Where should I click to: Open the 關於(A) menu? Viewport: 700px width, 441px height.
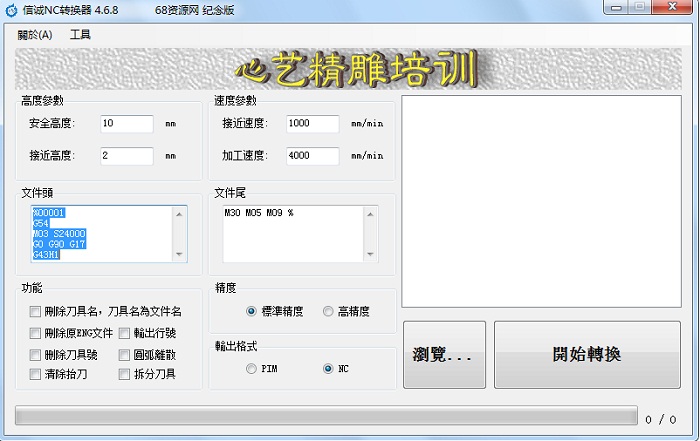pyautogui.click(x=35, y=34)
